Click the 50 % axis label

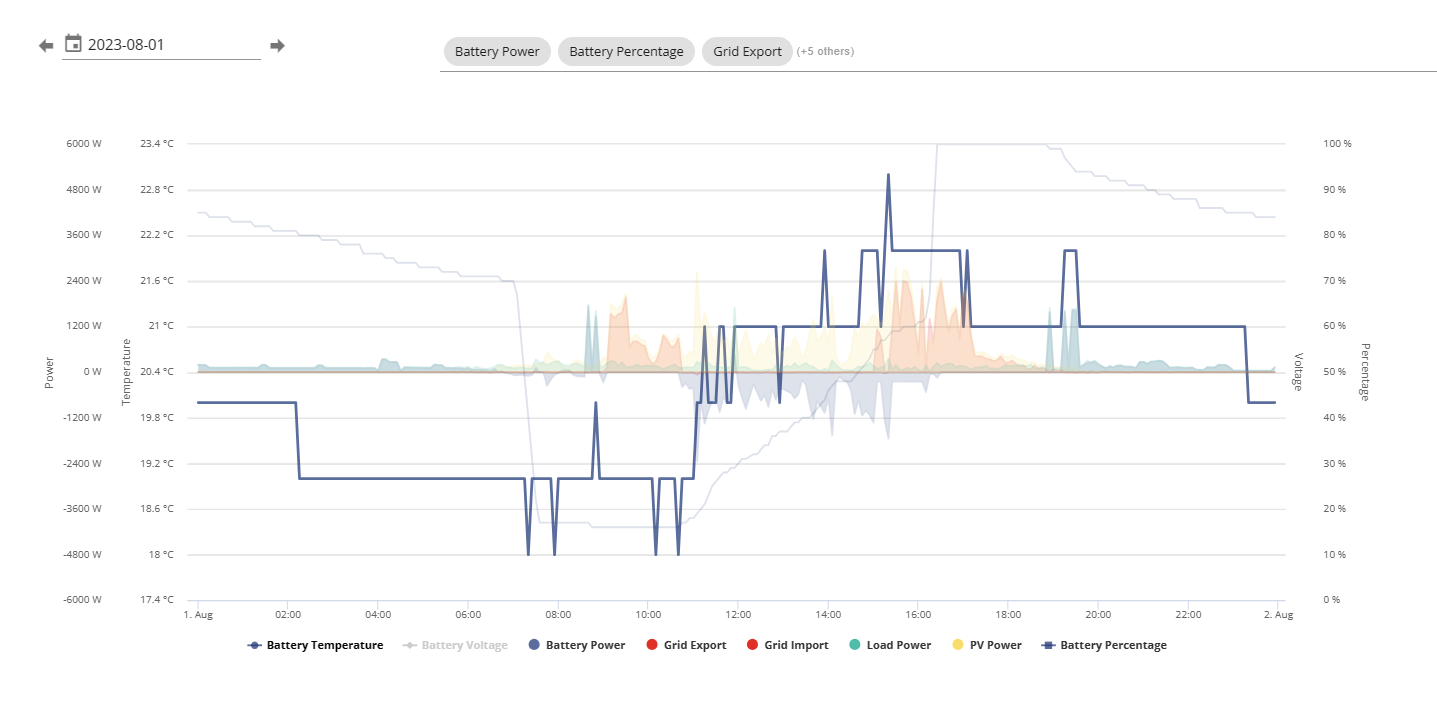[x=1334, y=372]
